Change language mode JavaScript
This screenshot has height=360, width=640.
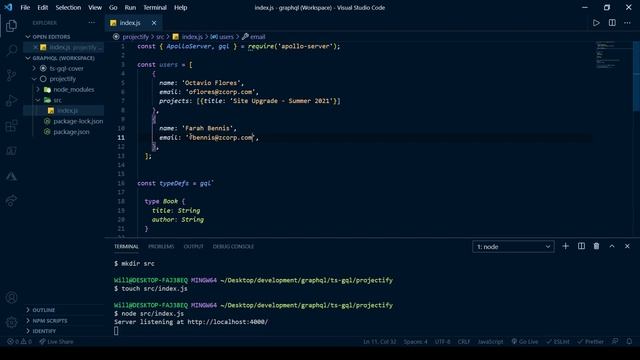(x=490, y=342)
